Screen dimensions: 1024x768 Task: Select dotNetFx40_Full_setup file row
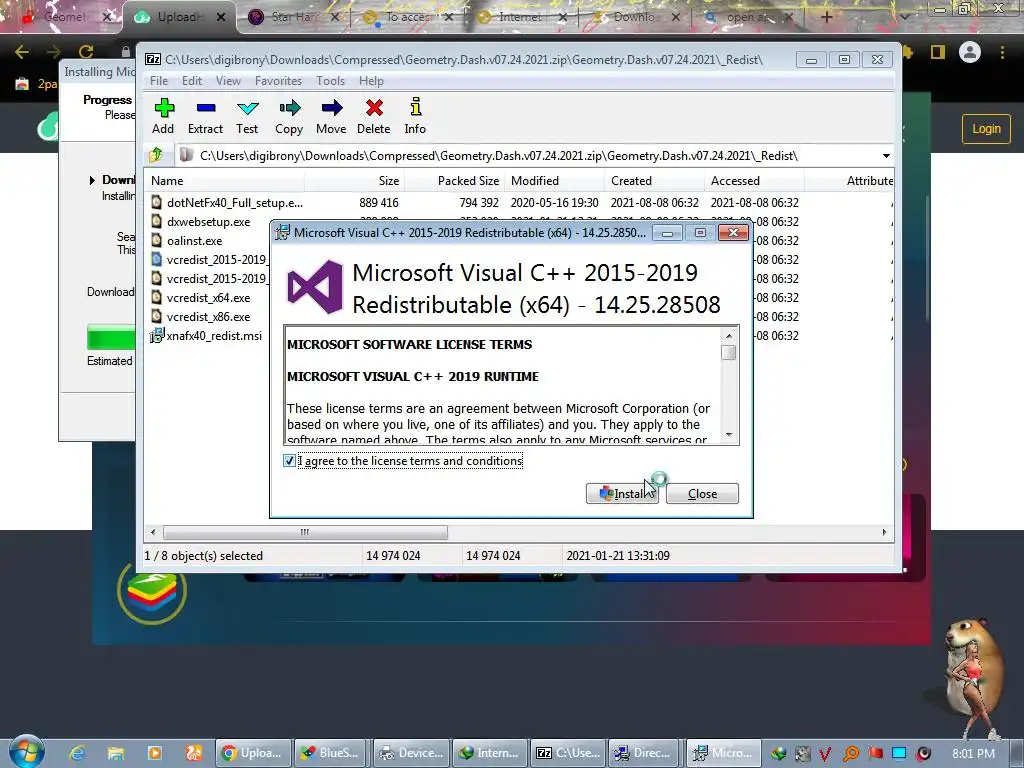pos(520,203)
